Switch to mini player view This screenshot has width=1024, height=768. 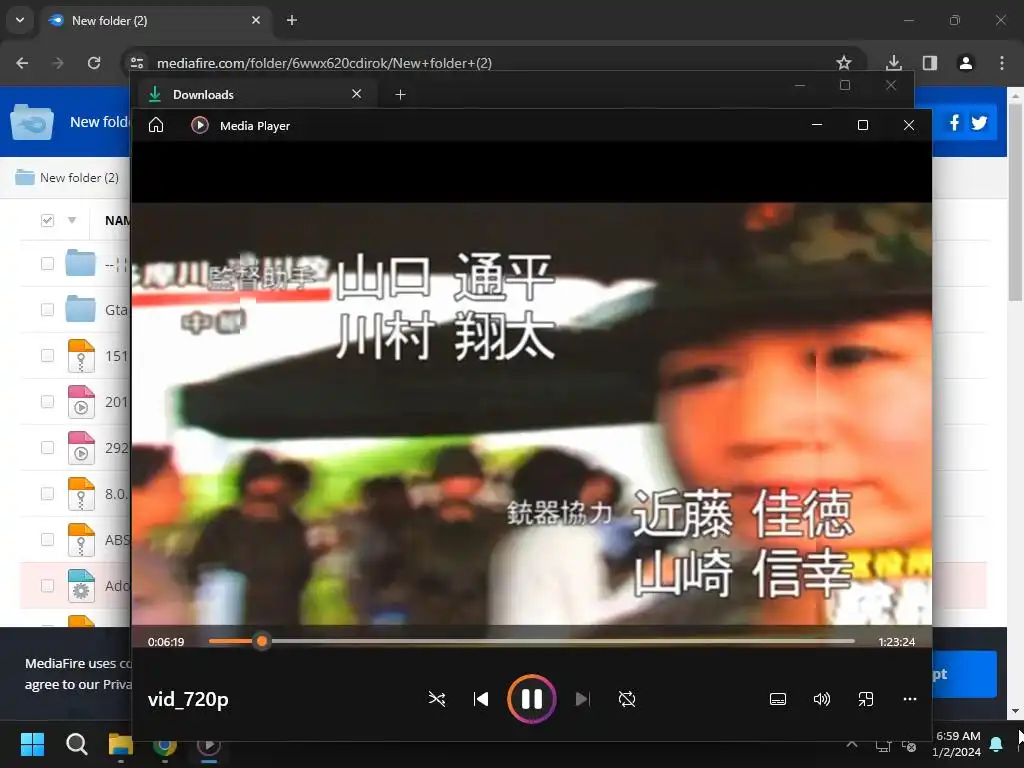(865, 699)
